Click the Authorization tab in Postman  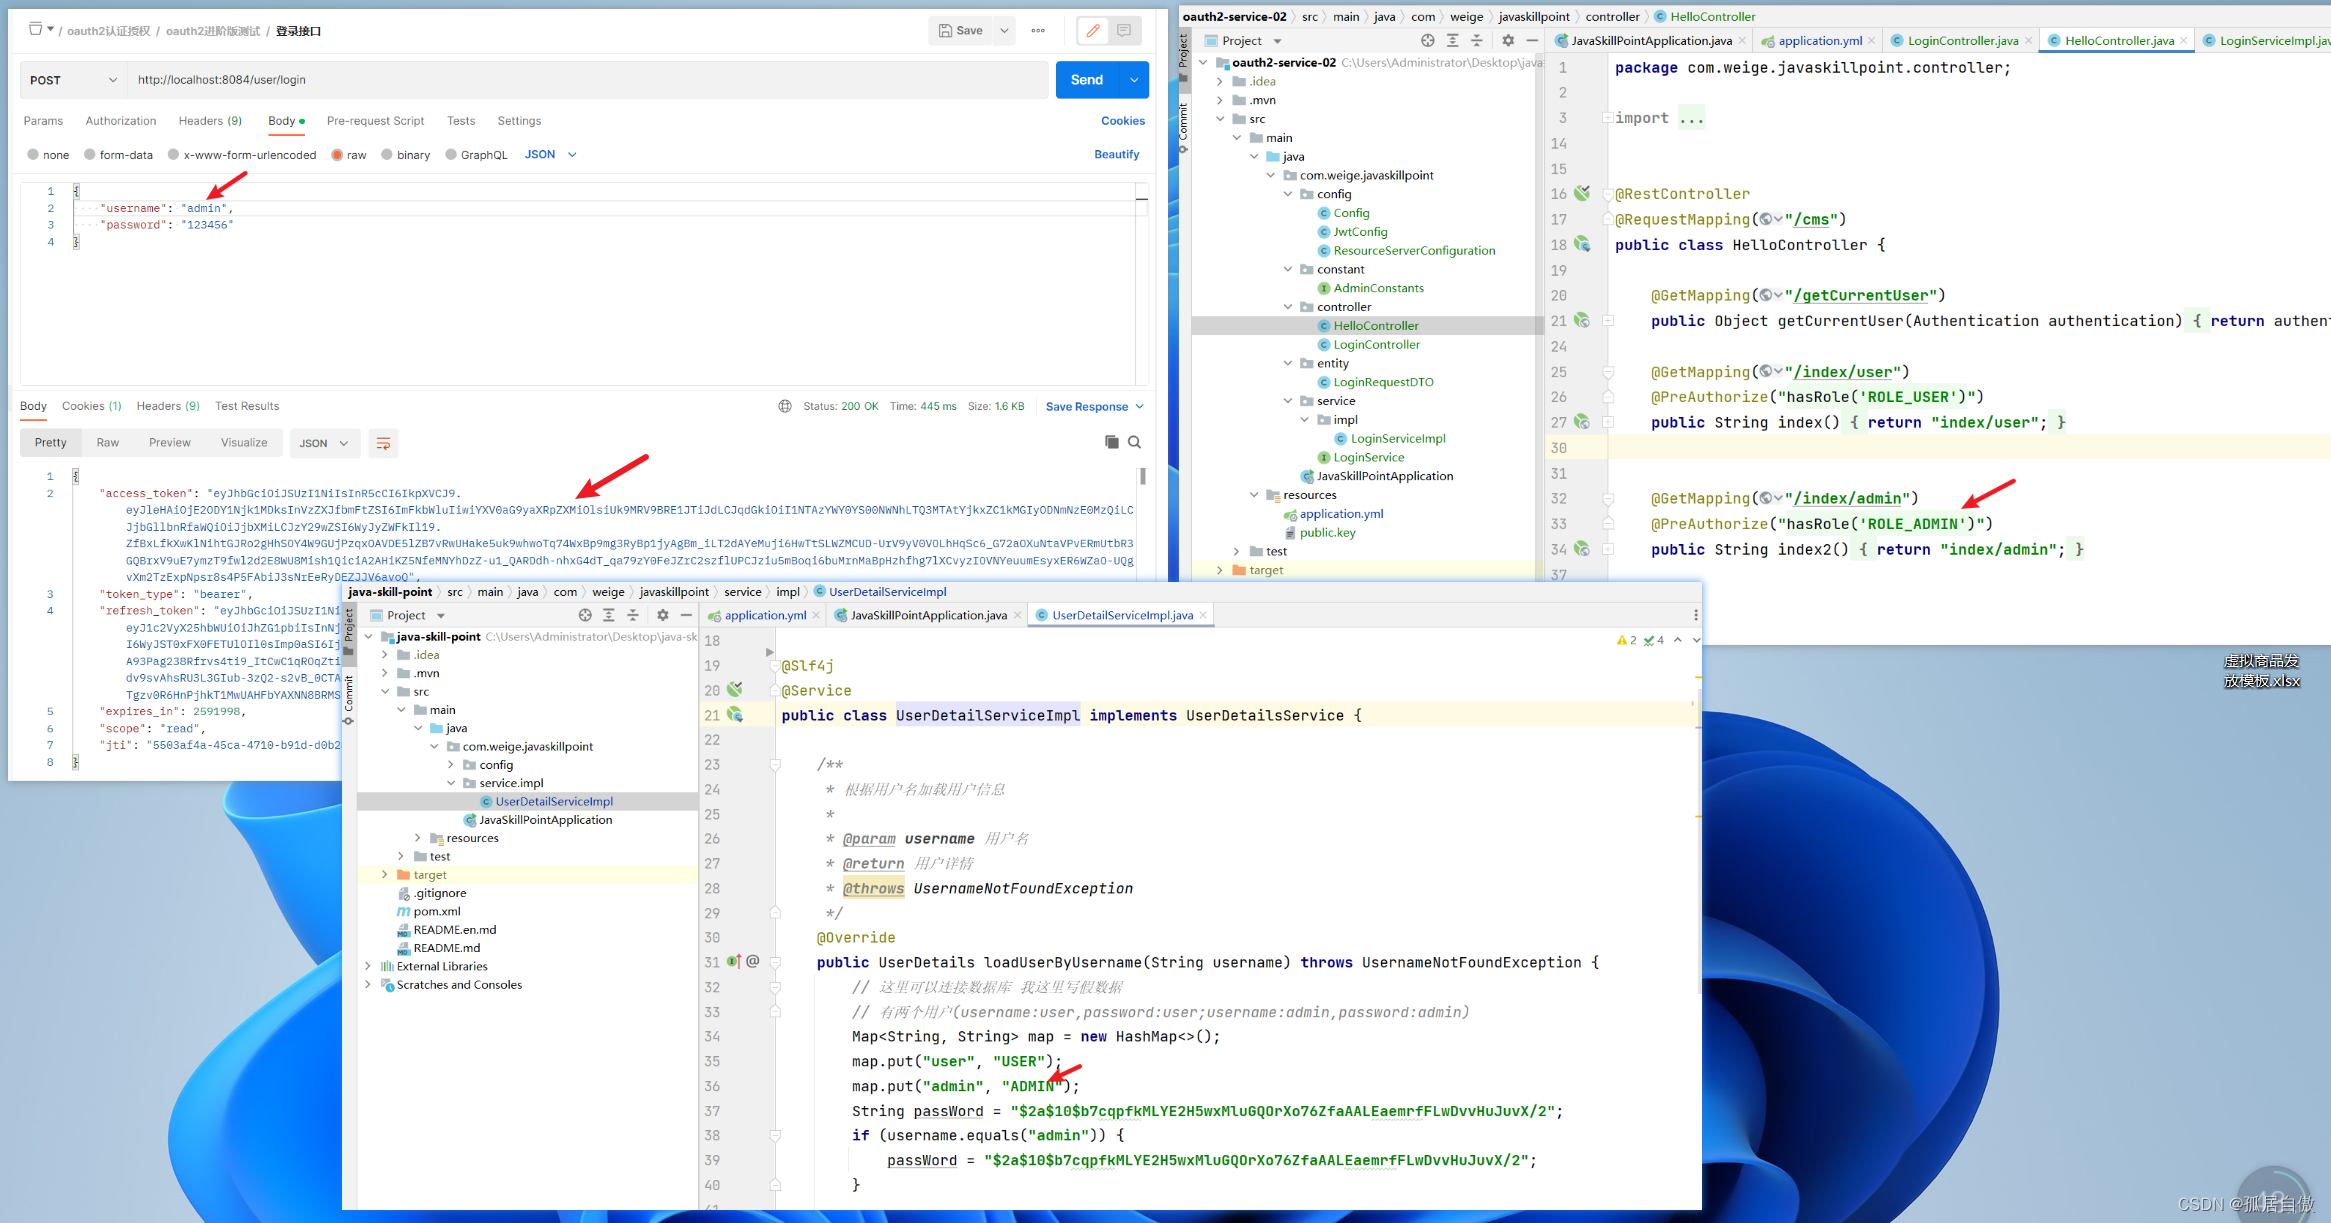[120, 120]
